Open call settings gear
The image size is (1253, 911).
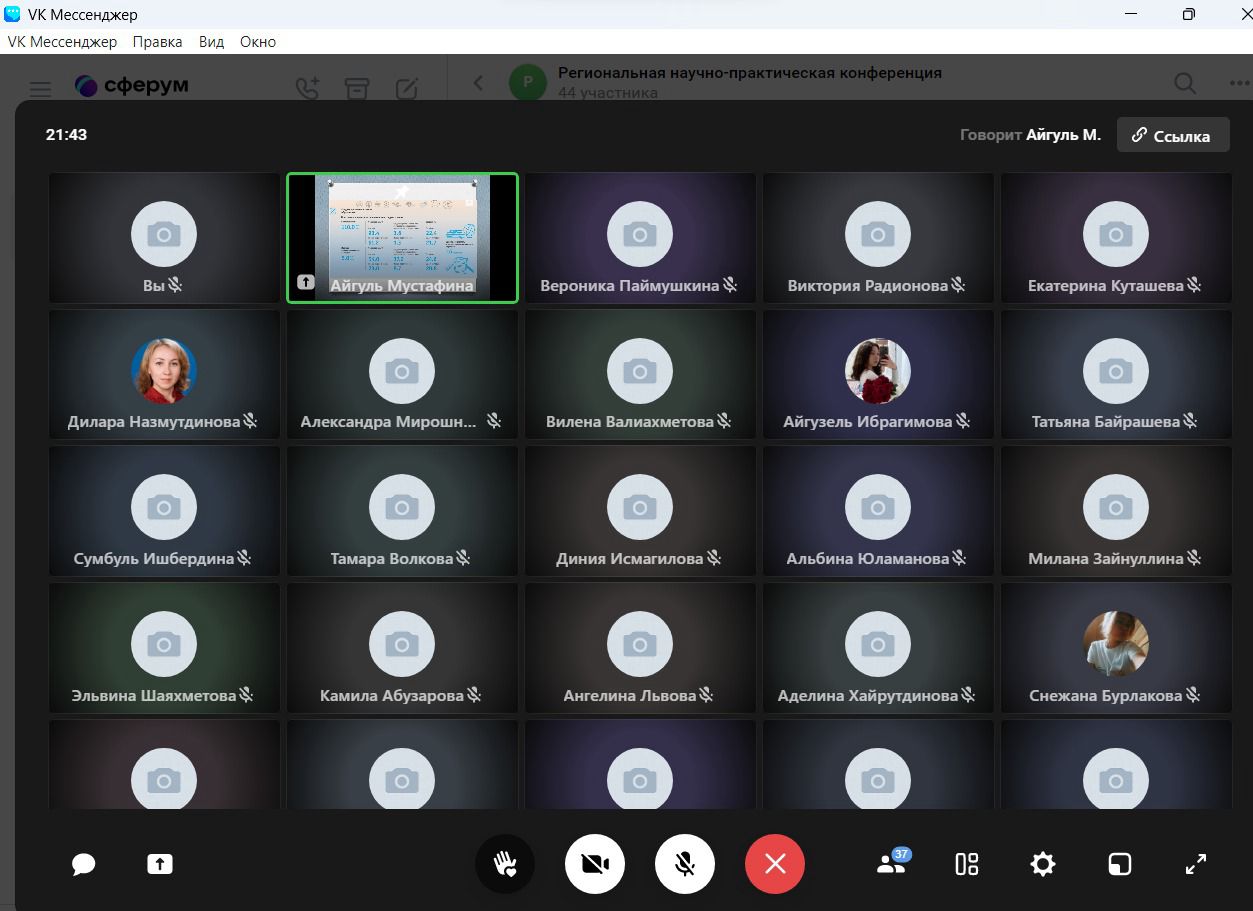[x=1043, y=864]
